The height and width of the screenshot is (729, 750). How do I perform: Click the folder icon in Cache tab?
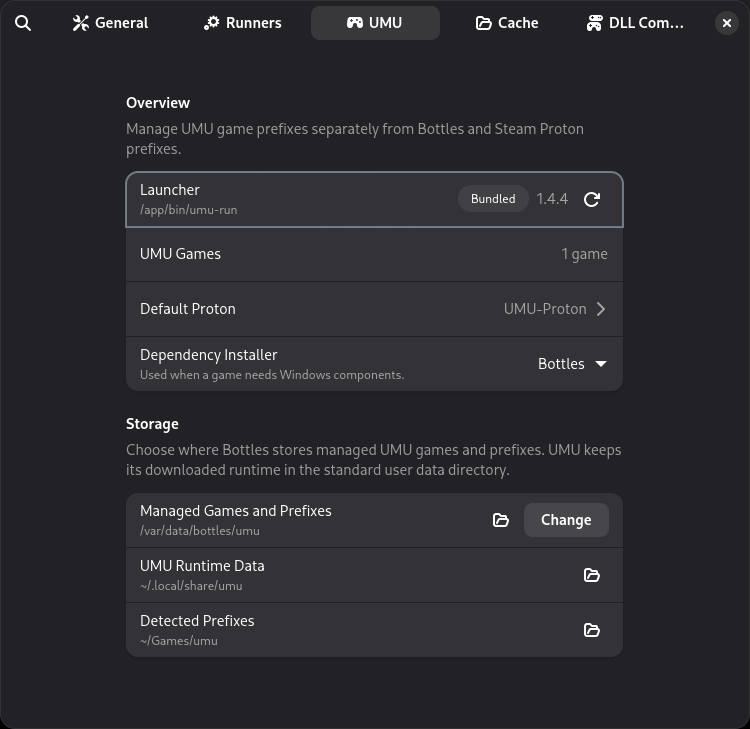pyautogui.click(x=484, y=23)
